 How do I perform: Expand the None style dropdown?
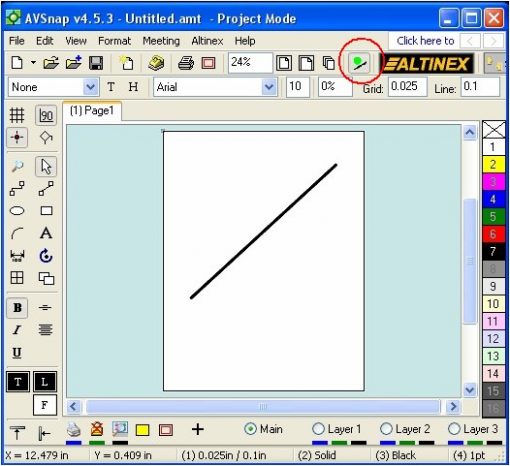[91, 87]
